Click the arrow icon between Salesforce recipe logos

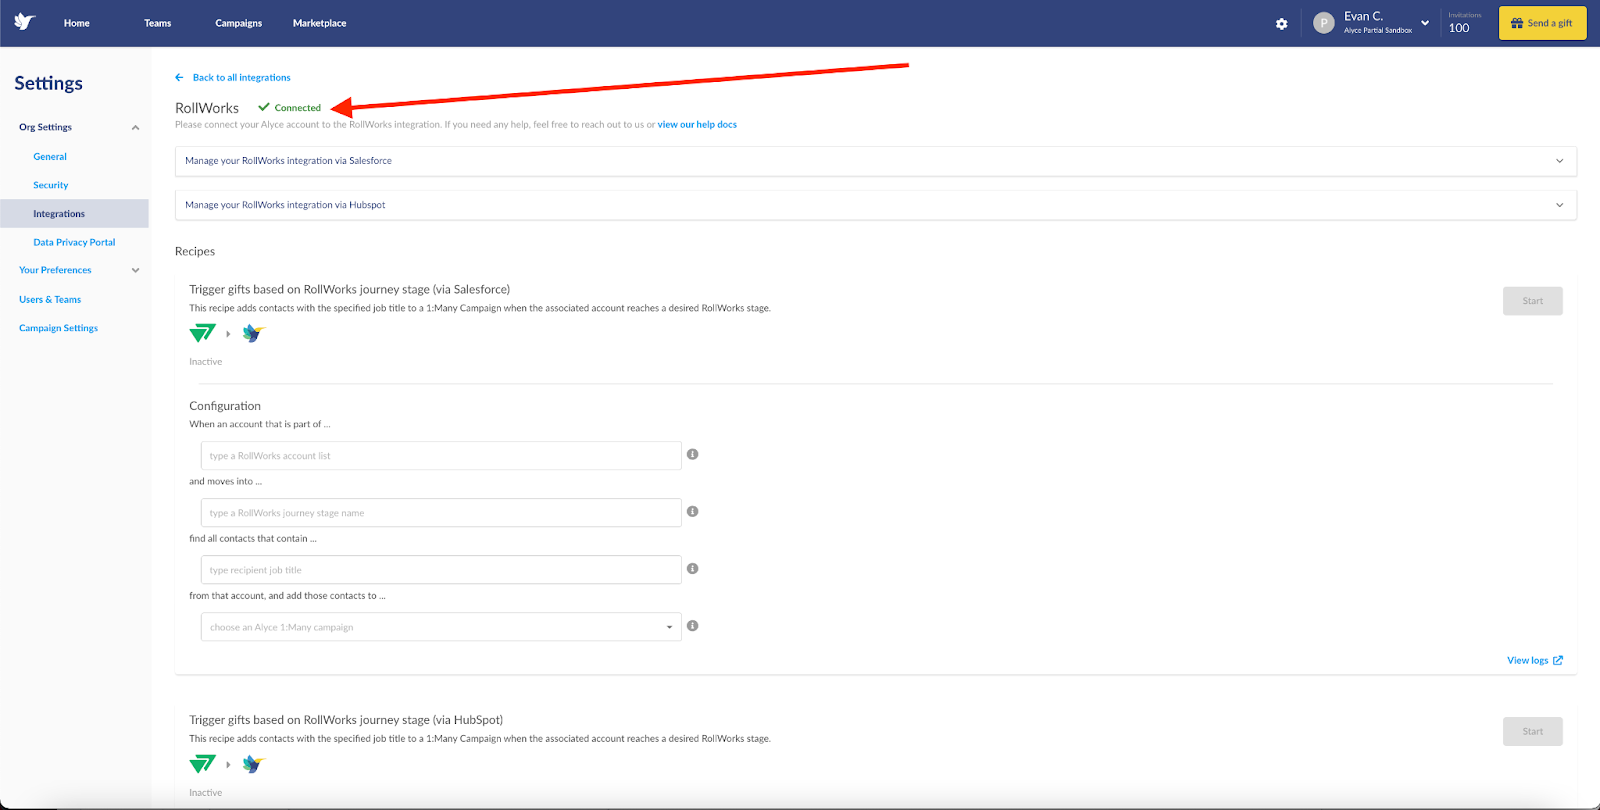tap(228, 334)
